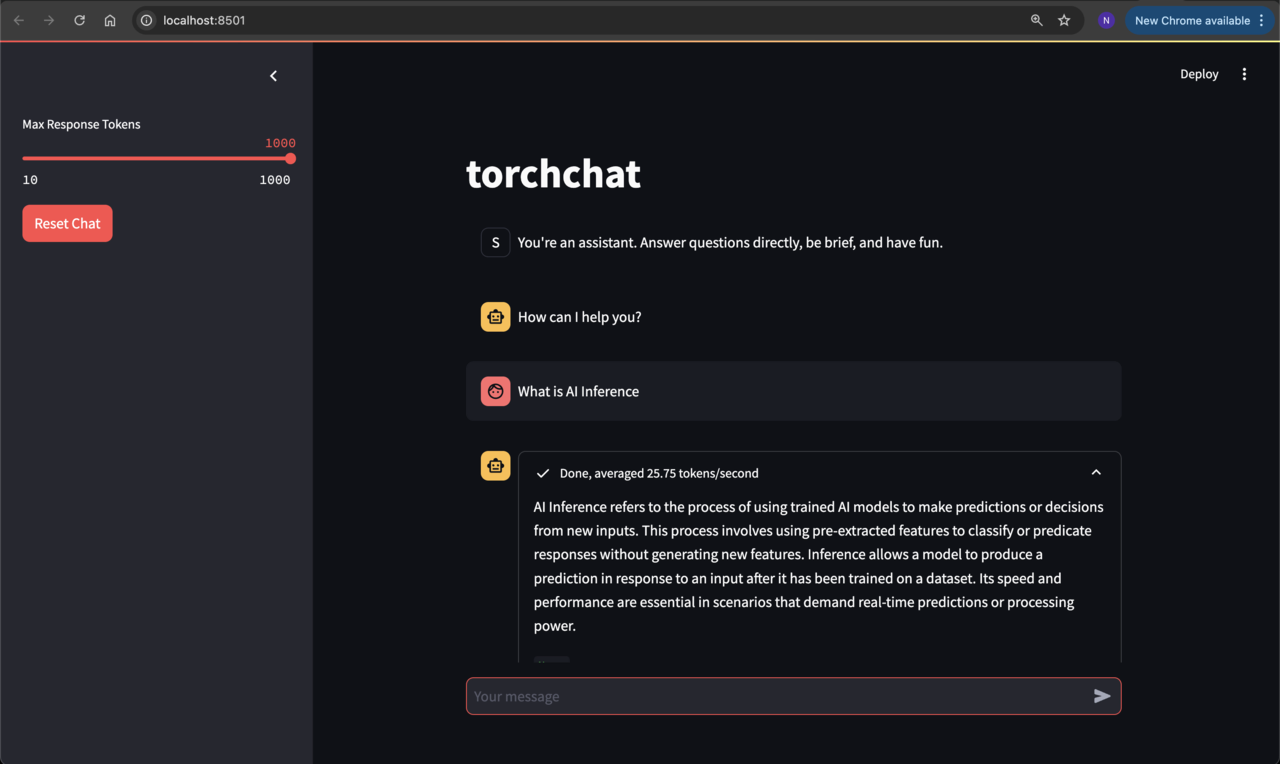Collapse the 'Done, averaged 25.75 tokens/second' status expander

pyautogui.click(x=1096, y=472)
